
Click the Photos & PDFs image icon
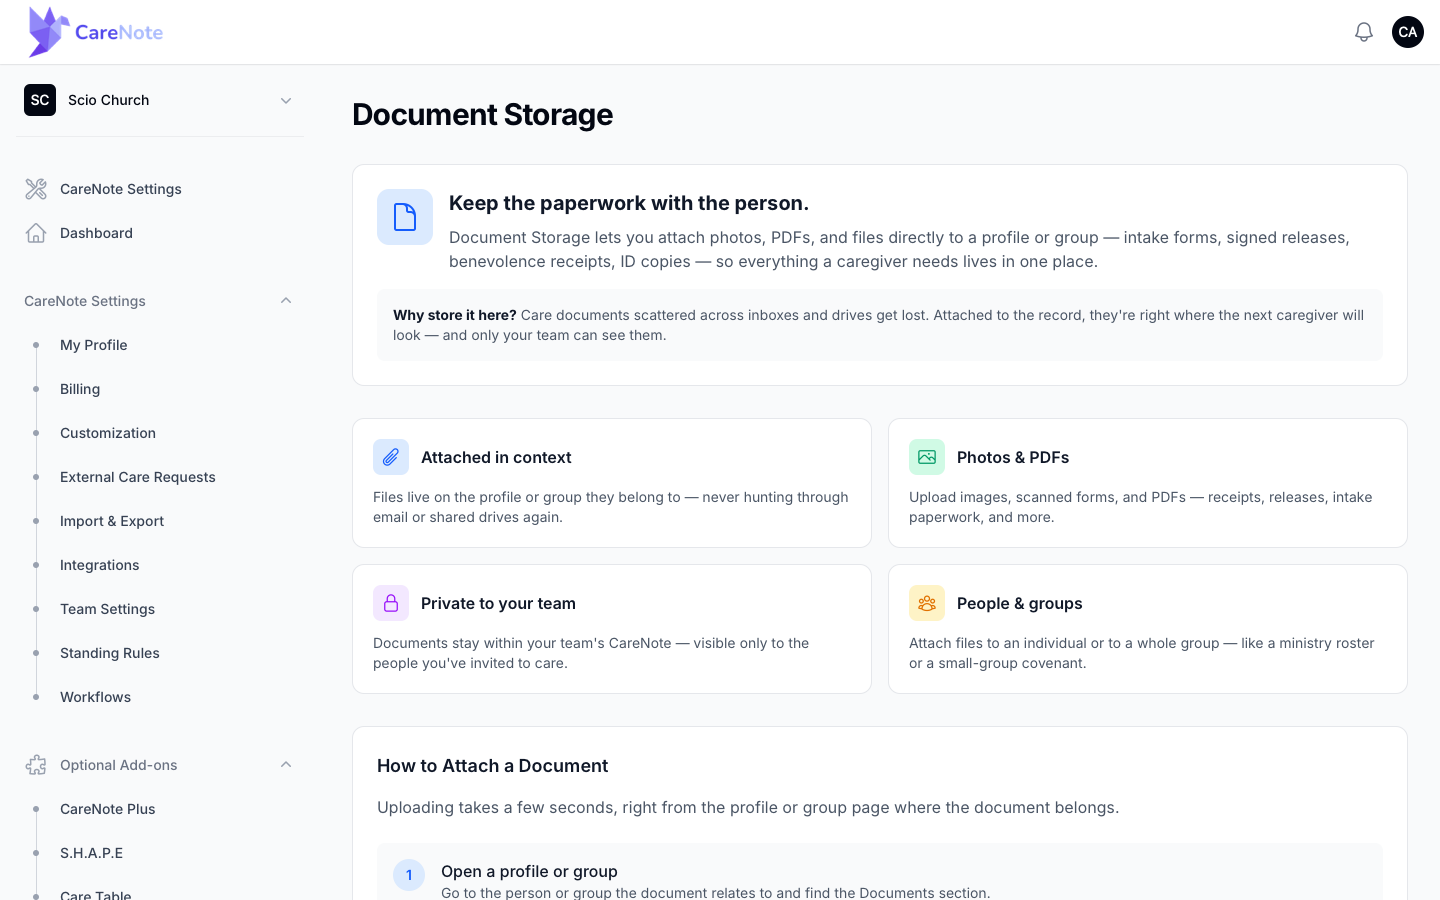coord(927,457)
